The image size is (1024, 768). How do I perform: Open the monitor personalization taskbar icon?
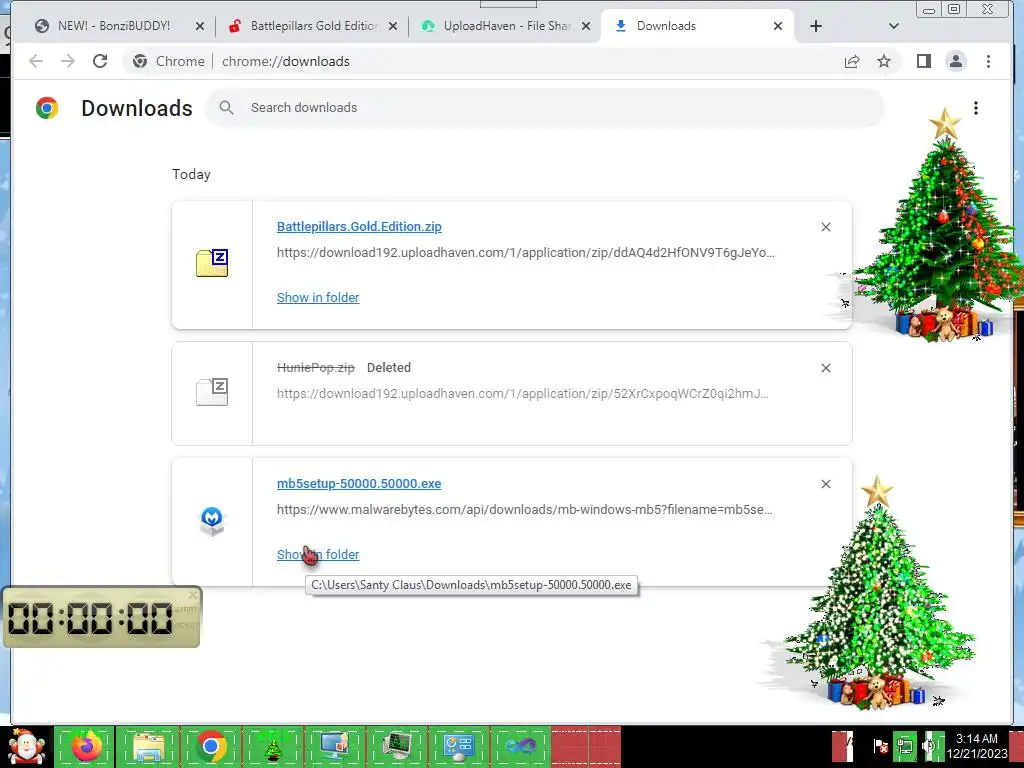(x=334, y=746)
